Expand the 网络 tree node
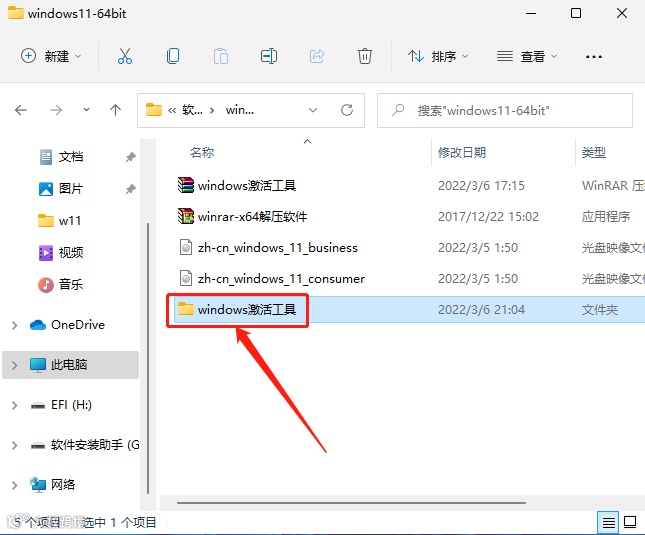The height and width of the screenshot is (535, 645). click(x=14, y=485)
